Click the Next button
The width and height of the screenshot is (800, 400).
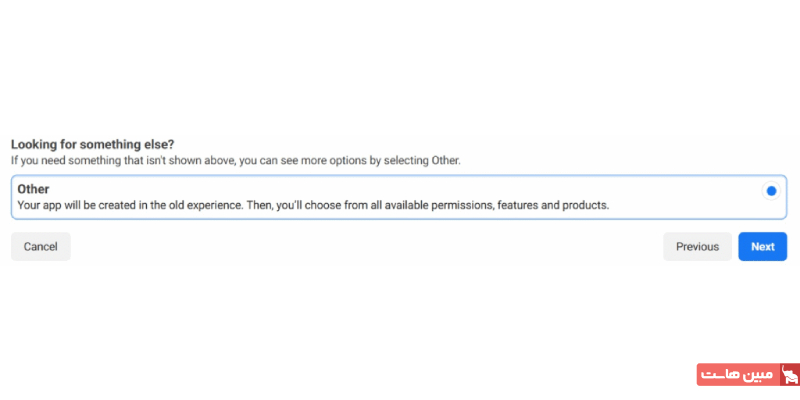coord(762,247)
